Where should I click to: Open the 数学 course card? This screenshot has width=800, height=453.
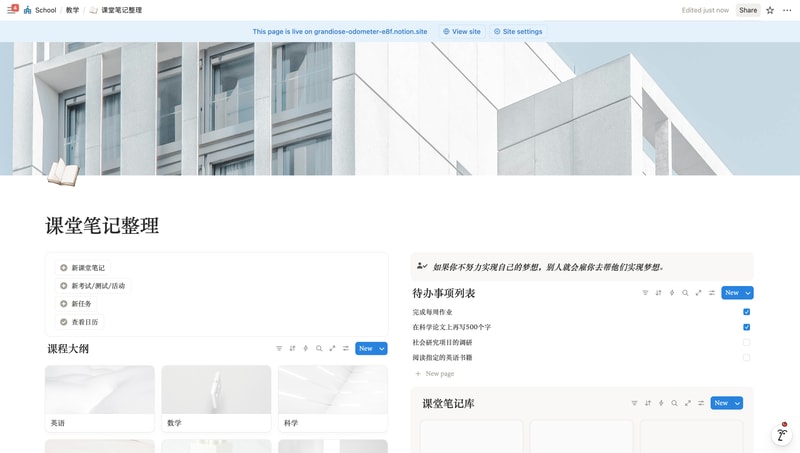click(216, 398)
